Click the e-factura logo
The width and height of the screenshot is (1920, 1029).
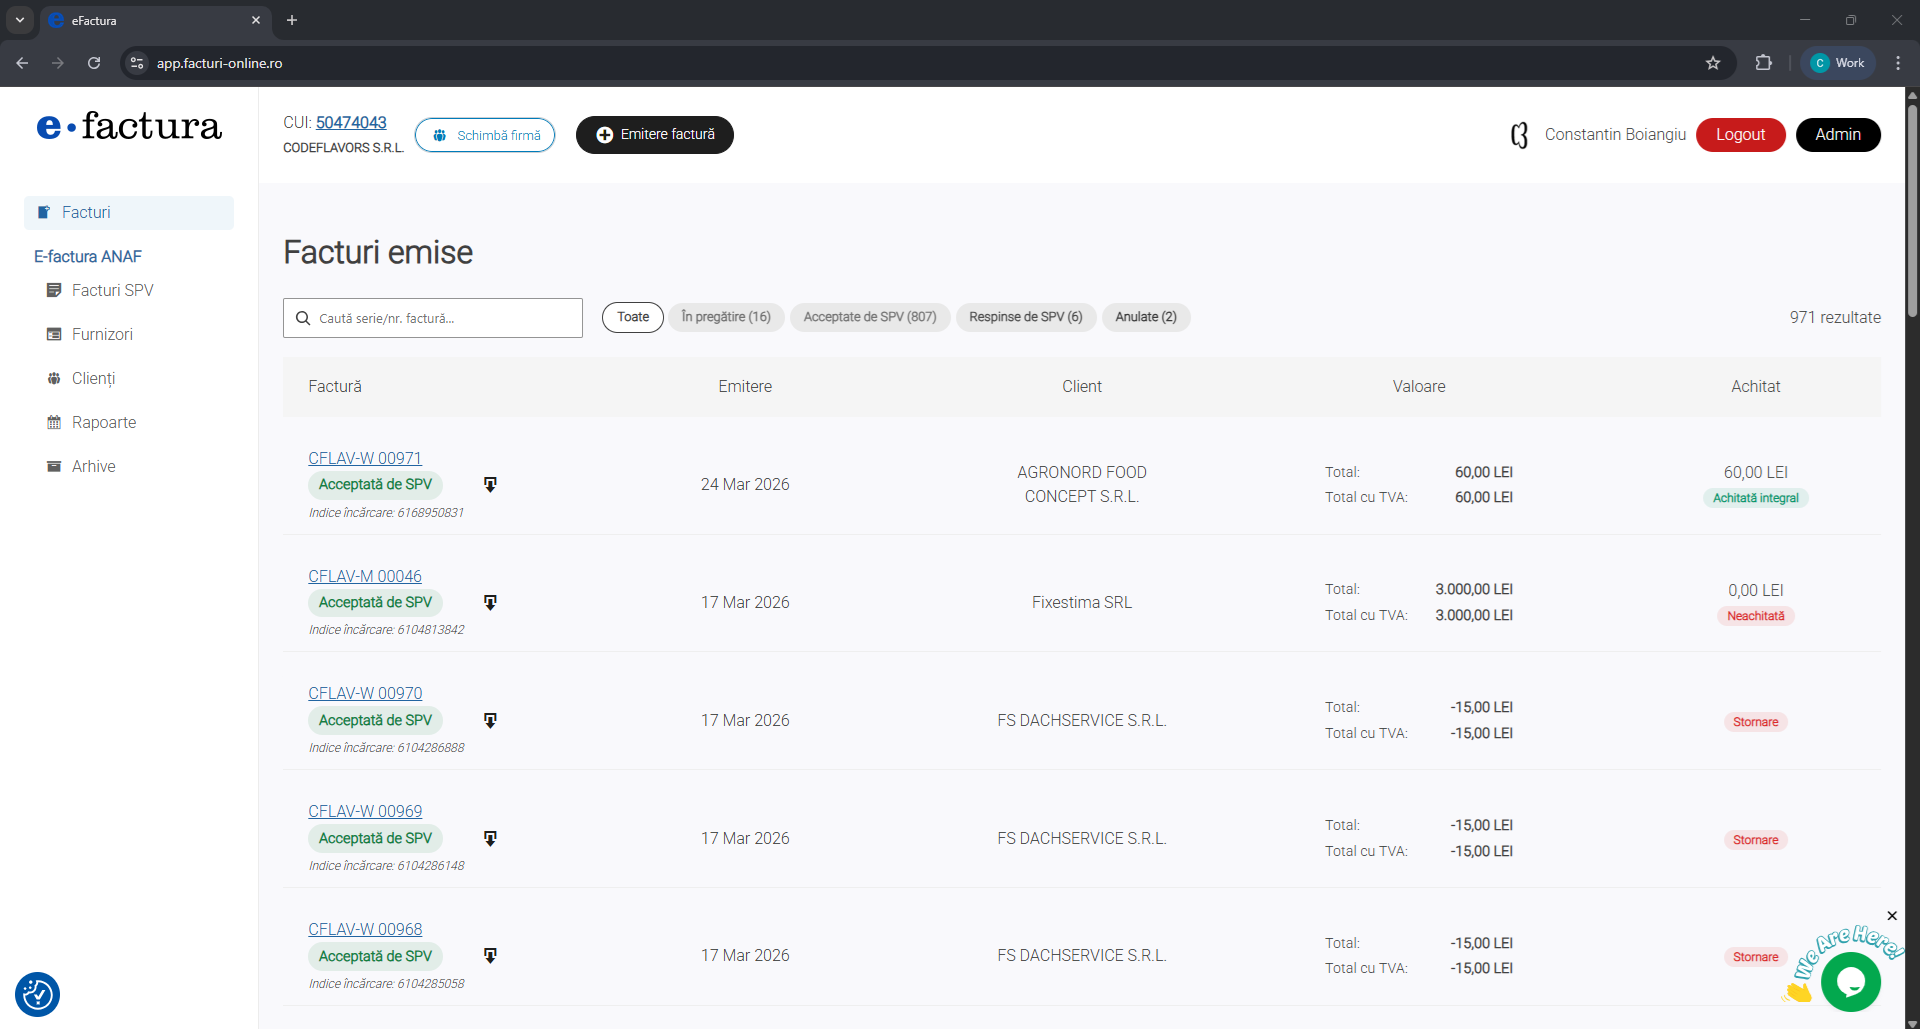[x=129, y=127]
